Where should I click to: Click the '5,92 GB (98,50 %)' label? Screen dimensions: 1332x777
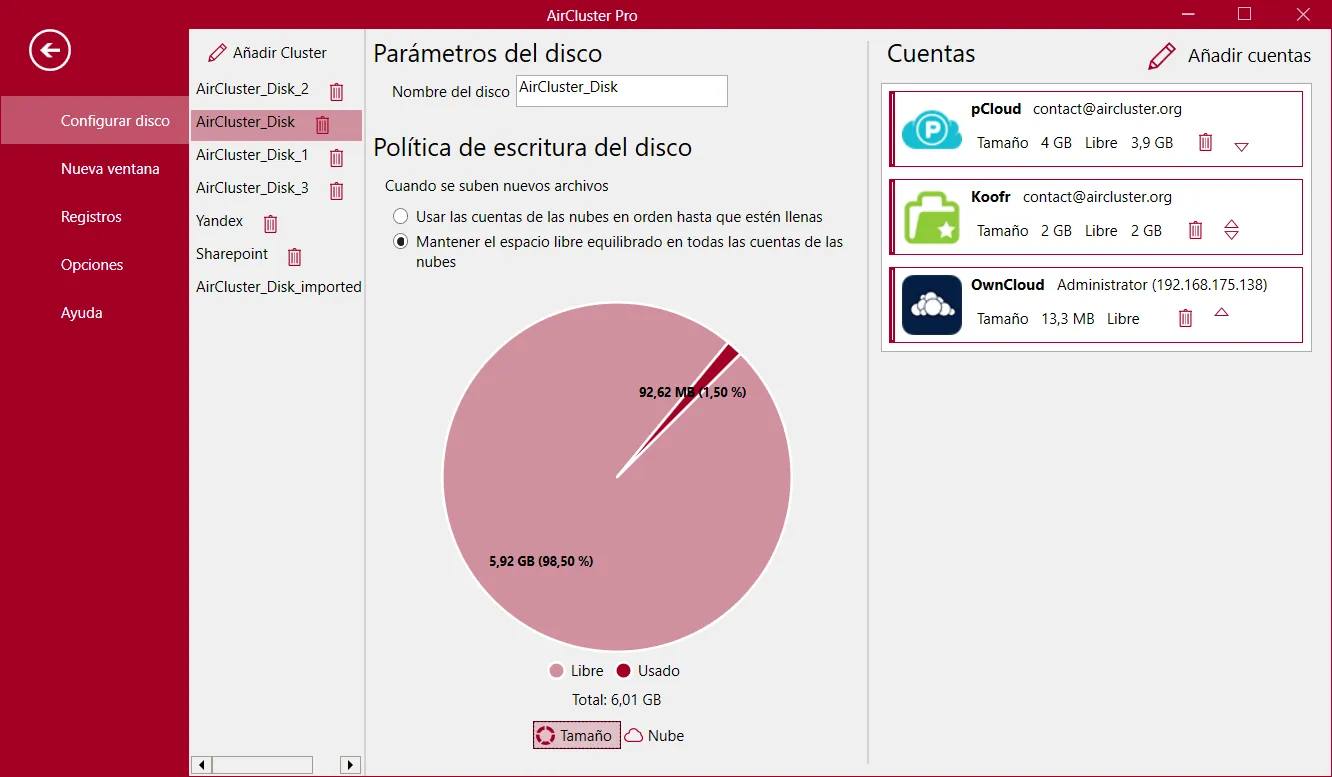[541, 561]
